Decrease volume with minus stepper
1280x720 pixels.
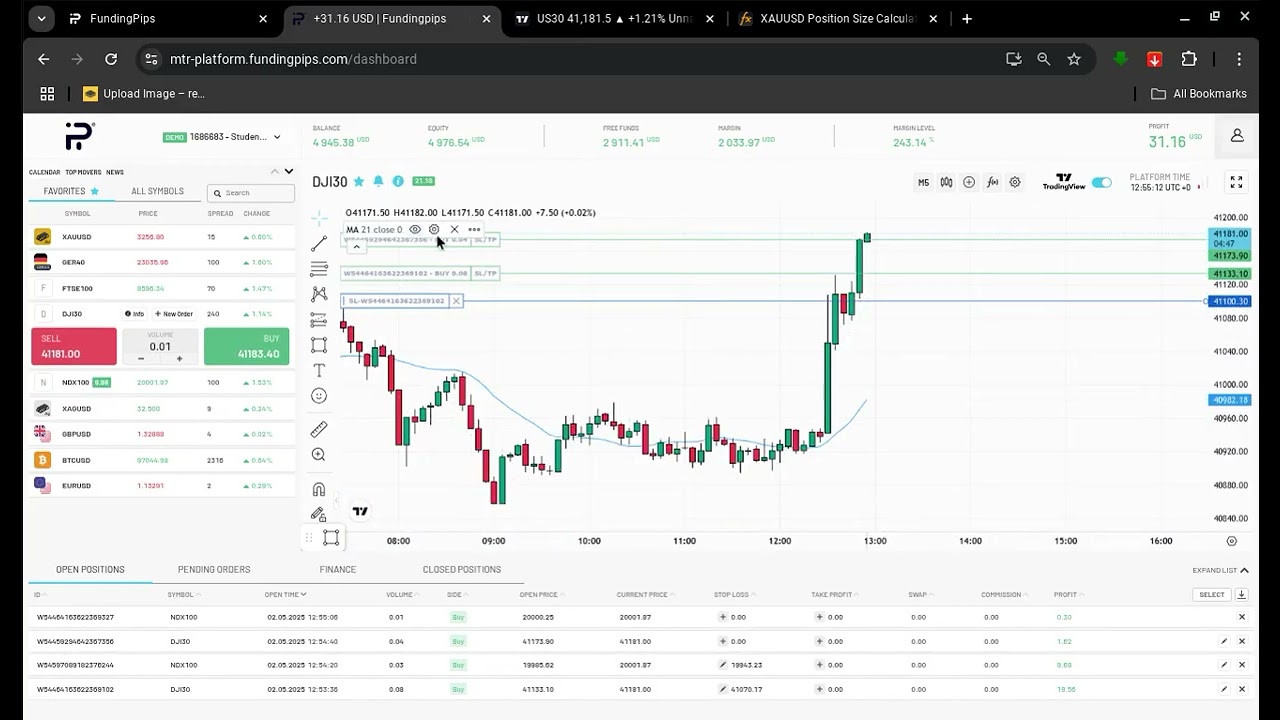pos(141,358)
